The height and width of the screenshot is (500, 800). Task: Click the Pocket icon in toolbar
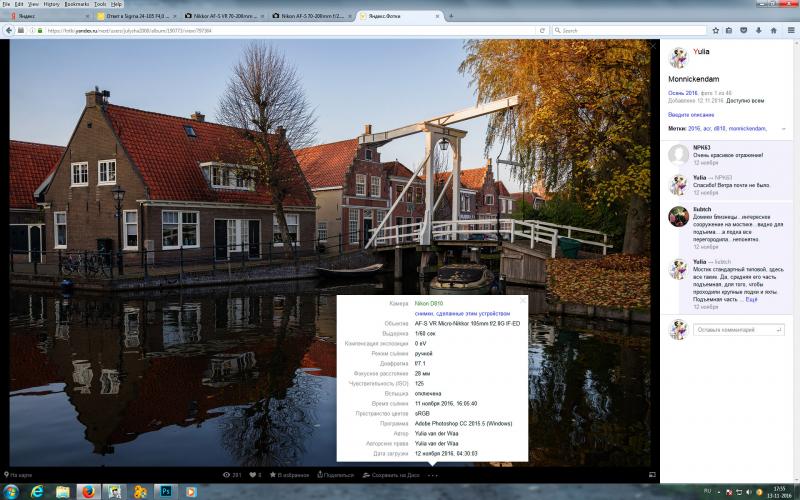coord(743,31)
